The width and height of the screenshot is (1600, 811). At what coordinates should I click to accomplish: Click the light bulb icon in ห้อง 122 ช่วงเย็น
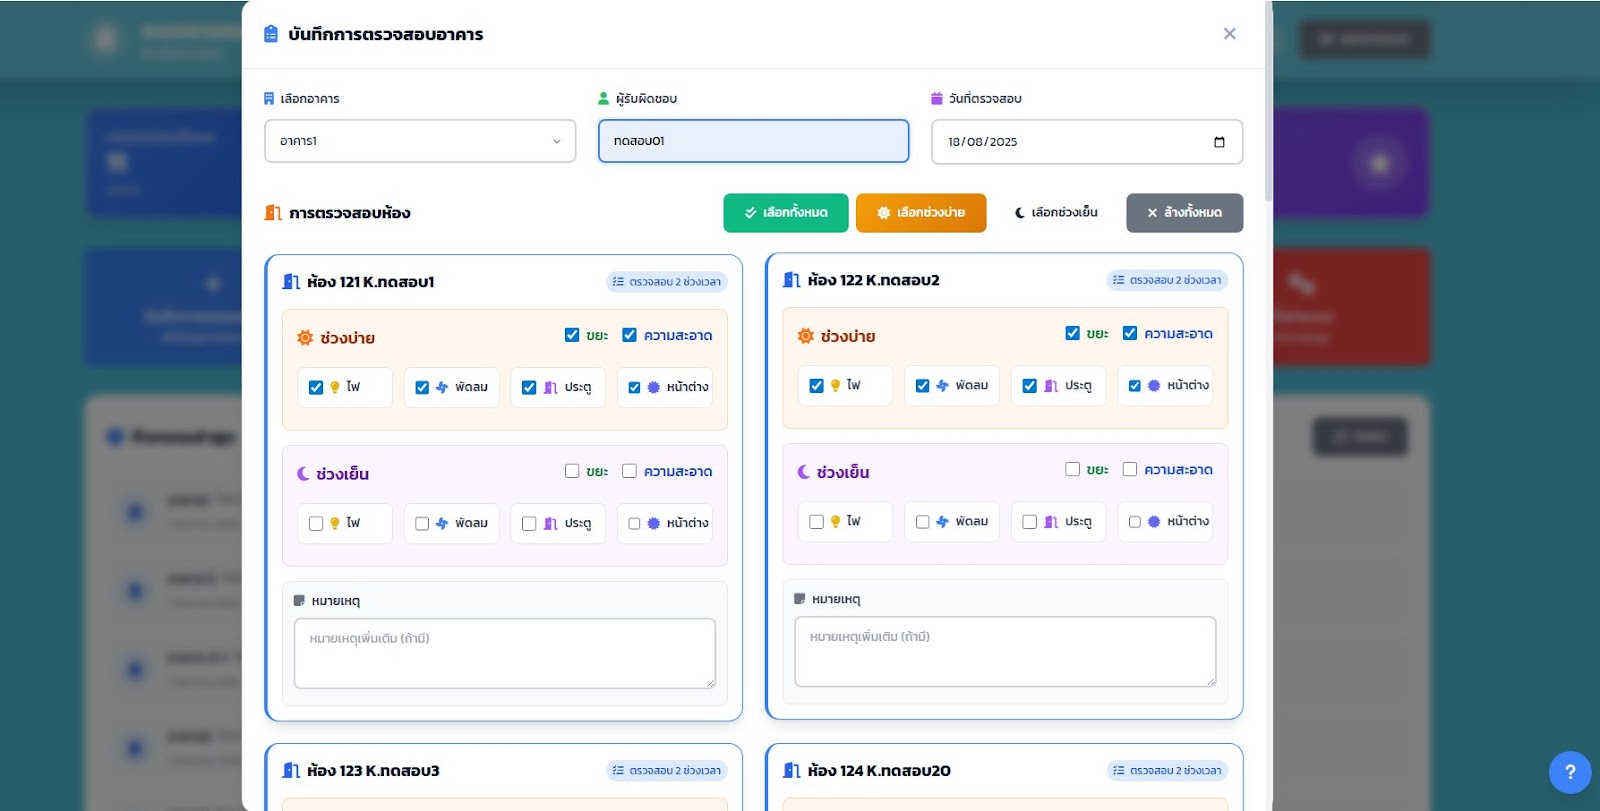(x=836, y=522)
